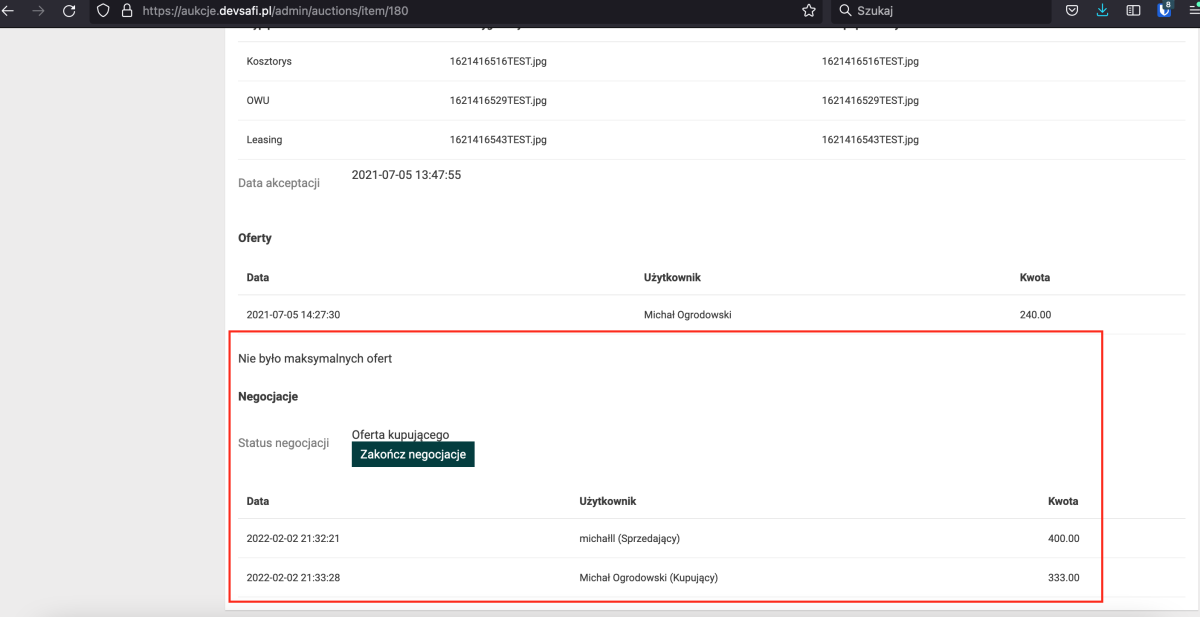Open the Firefox downloads panel
This screenshot has width=1200, height=617.
(1102, 11)
